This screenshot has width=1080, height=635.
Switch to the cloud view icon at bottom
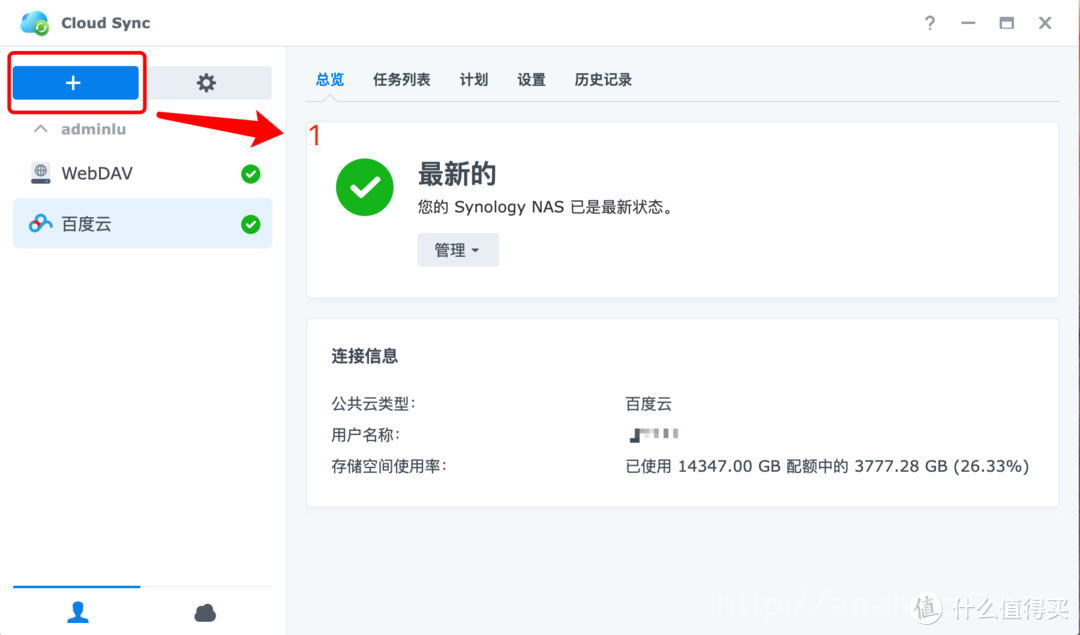point(205,612)
